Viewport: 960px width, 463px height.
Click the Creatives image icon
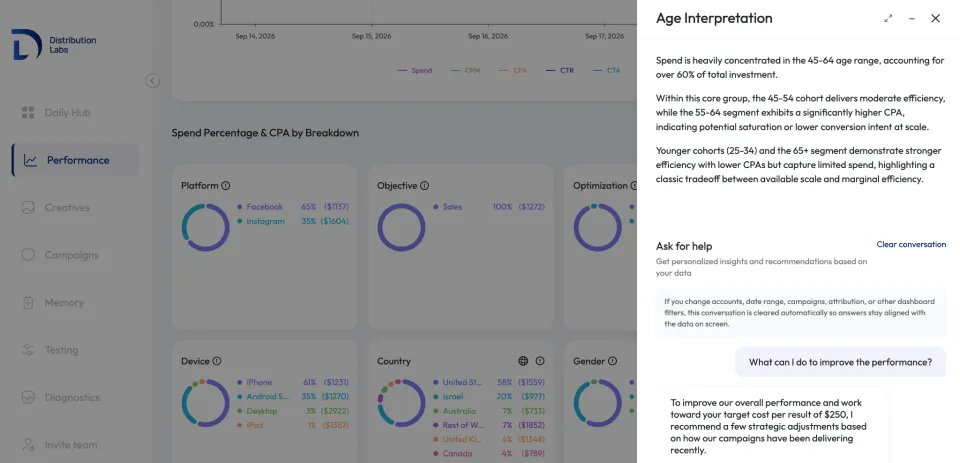(x=28, y=208)
